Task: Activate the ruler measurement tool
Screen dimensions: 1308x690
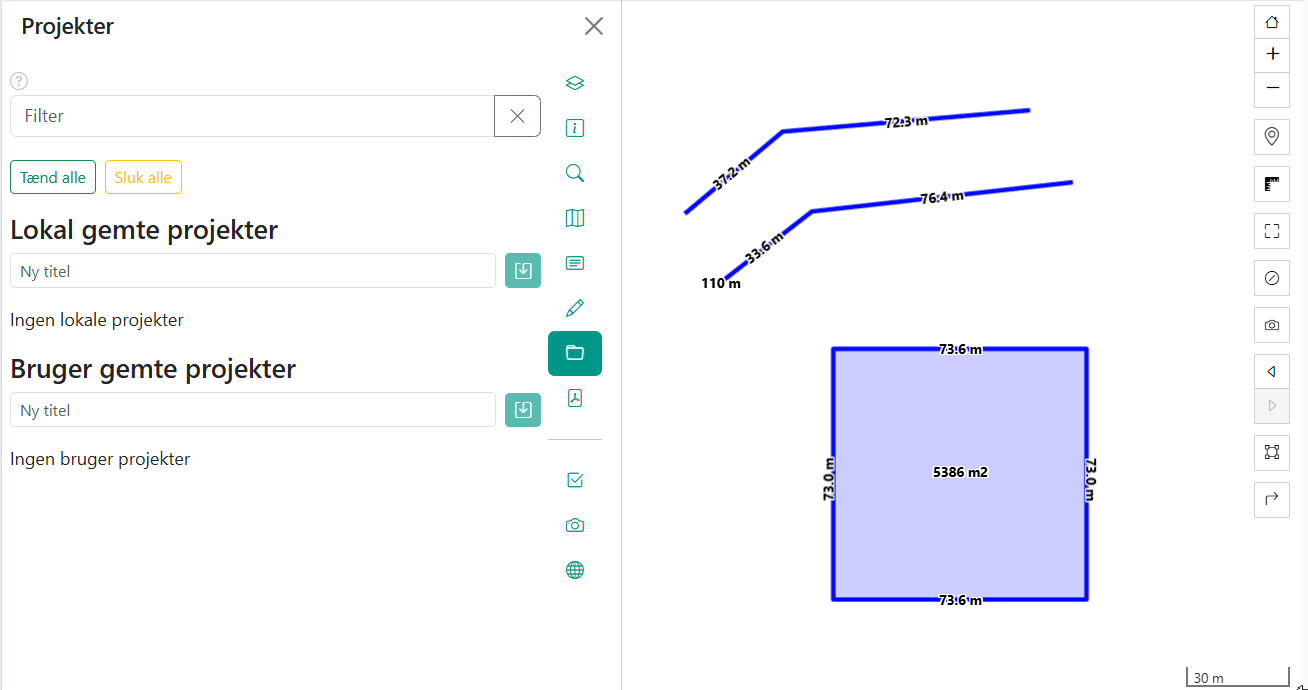Action: (1272, 184)
